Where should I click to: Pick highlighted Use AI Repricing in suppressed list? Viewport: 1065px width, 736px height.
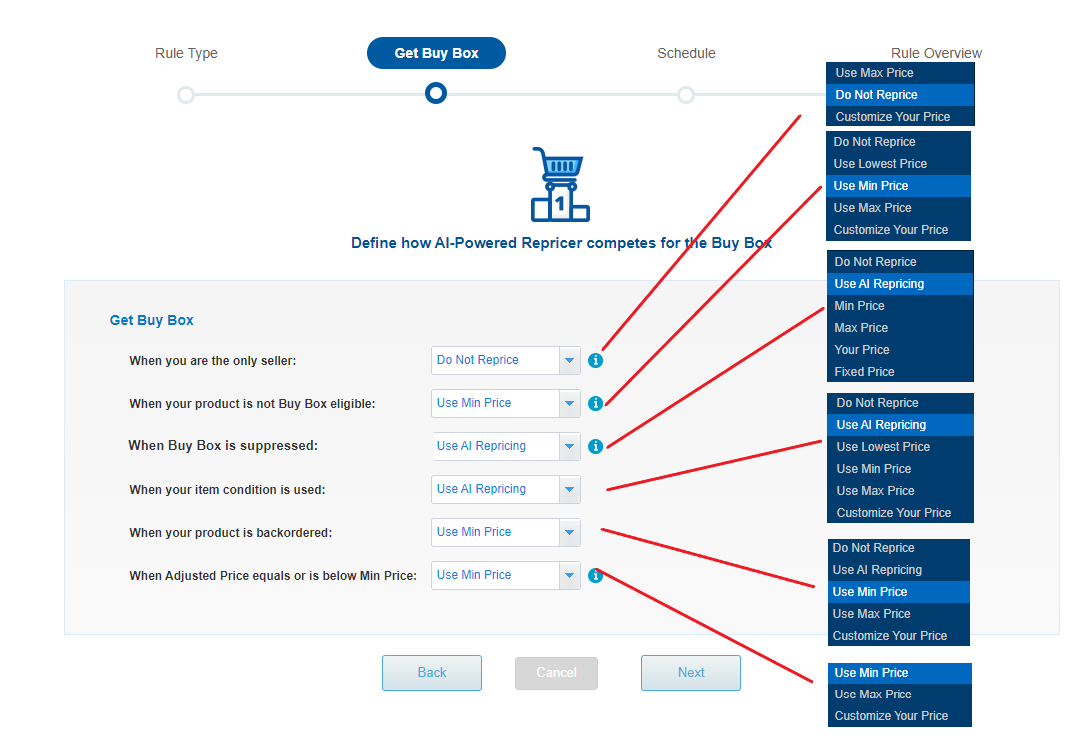click(900, 284)
